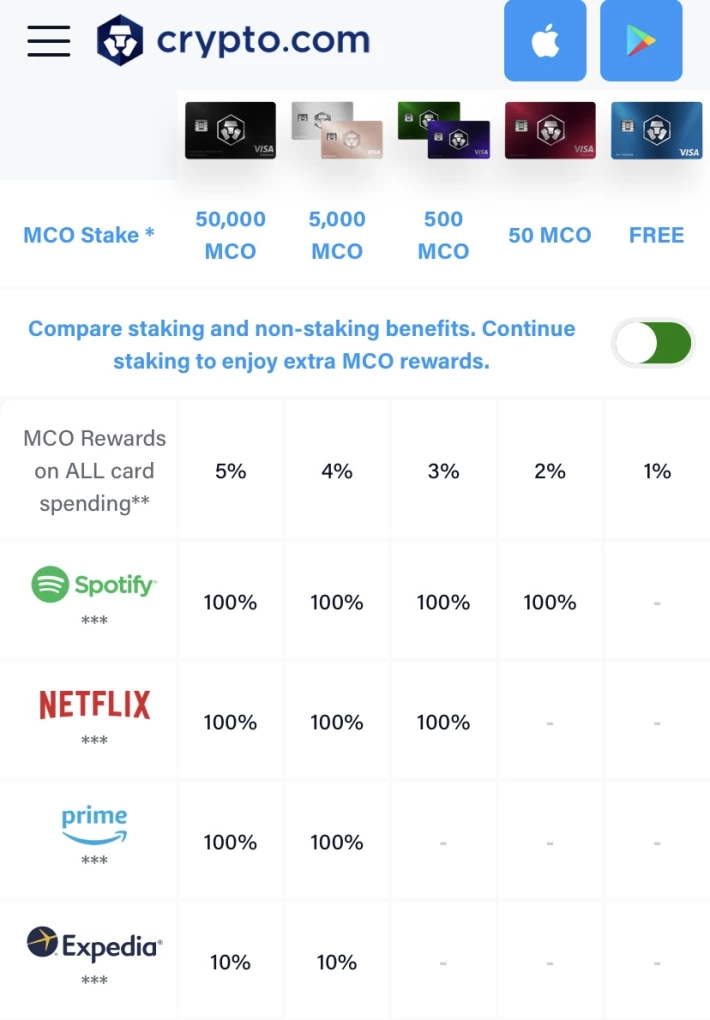Screen dimensions: 710x1020
Task: Select the FREE stake tier
Action: [656, 235]
